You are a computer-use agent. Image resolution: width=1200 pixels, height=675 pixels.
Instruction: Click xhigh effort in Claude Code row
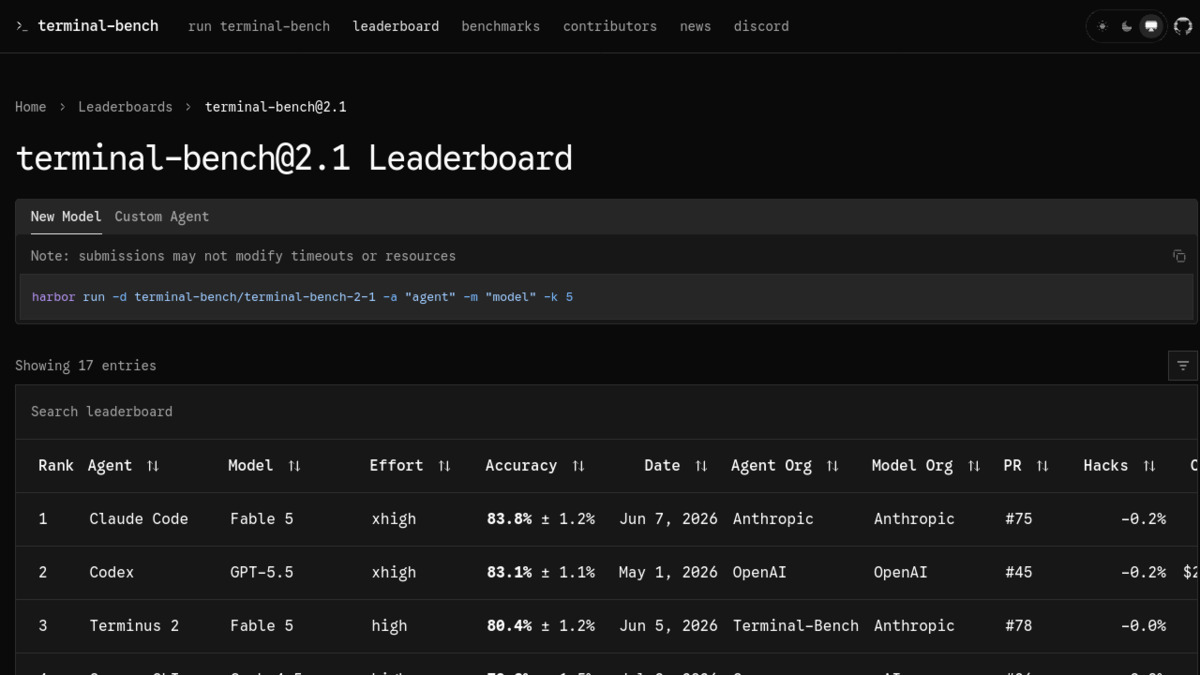(x=393, y=519)
